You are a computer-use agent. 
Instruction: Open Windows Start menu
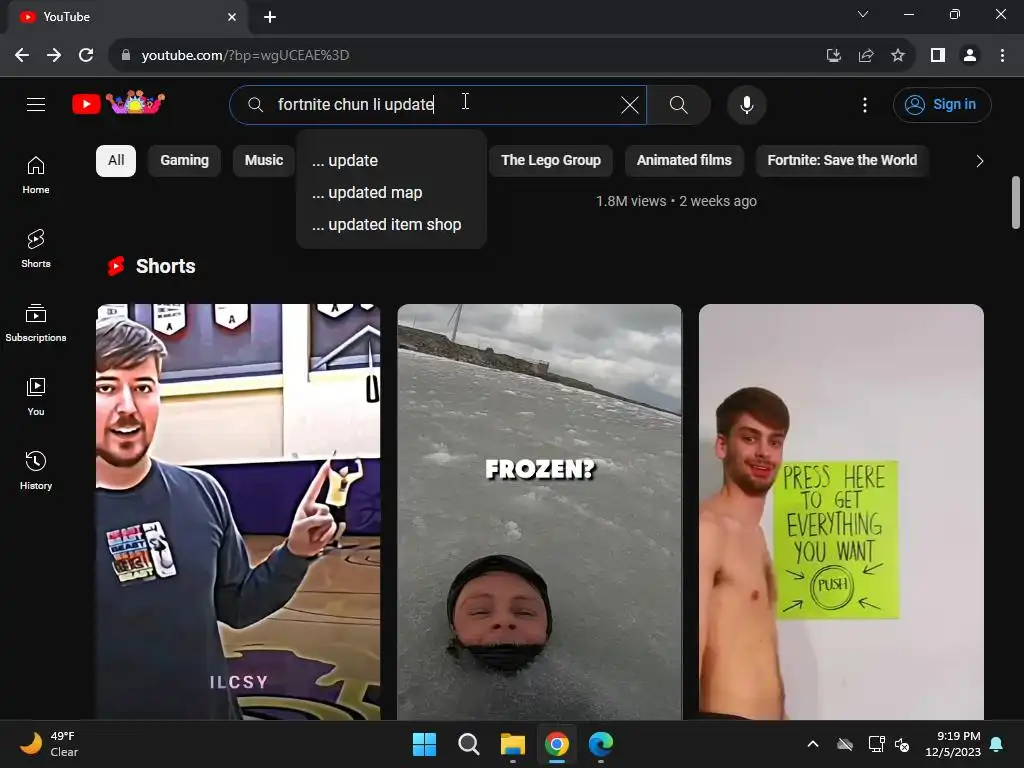424,744
